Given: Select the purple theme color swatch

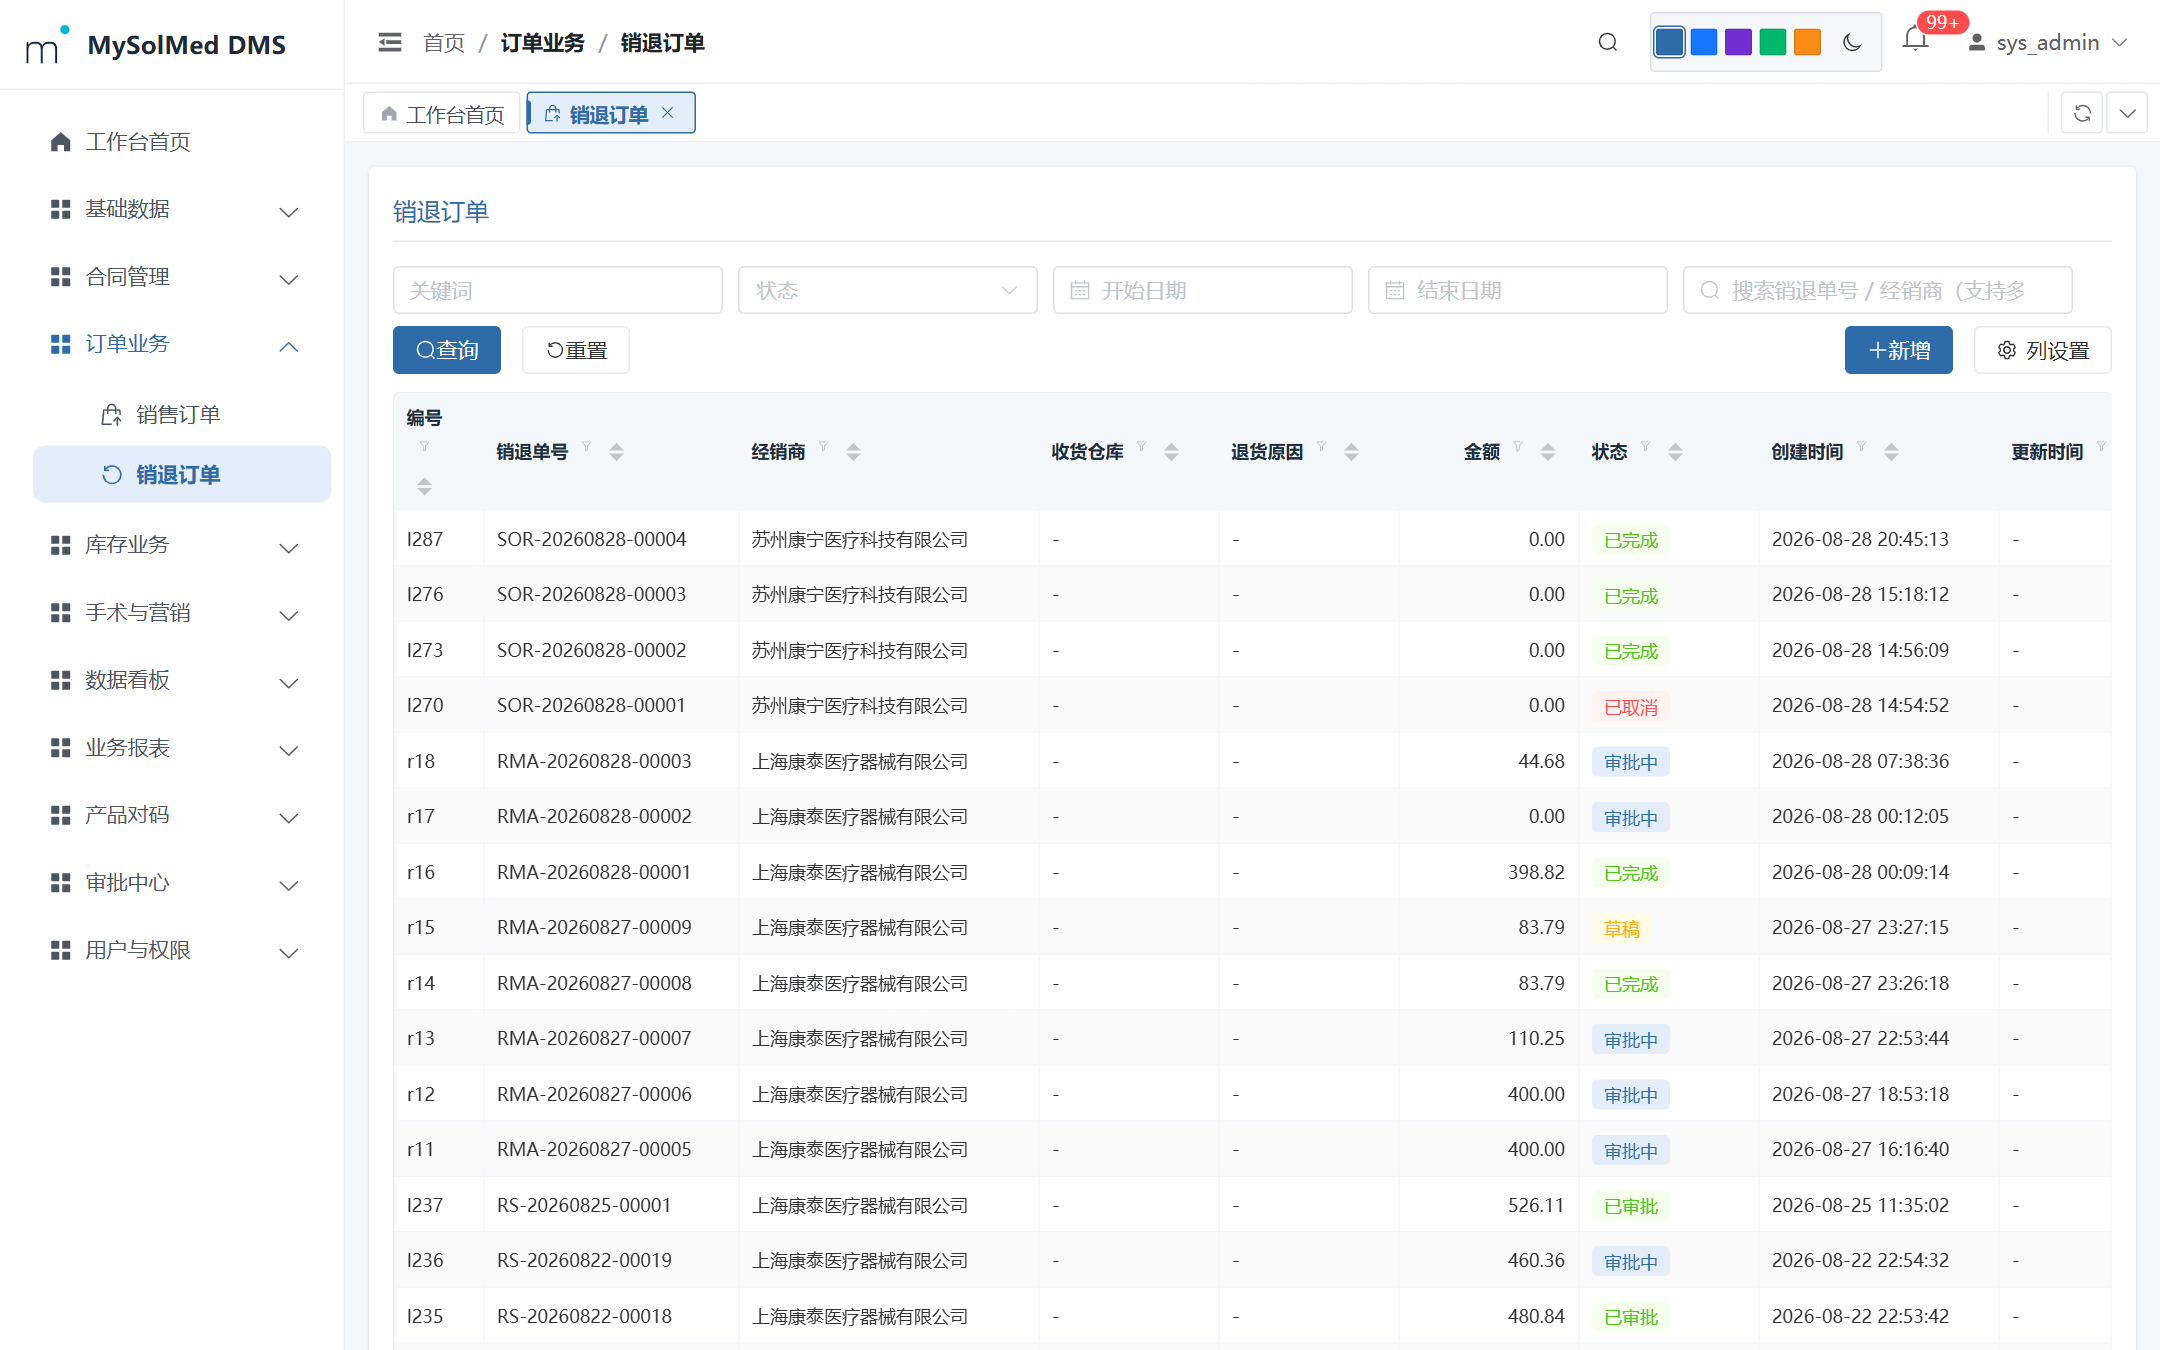Looking at the screenshot, I should (x=1738, y=42).
